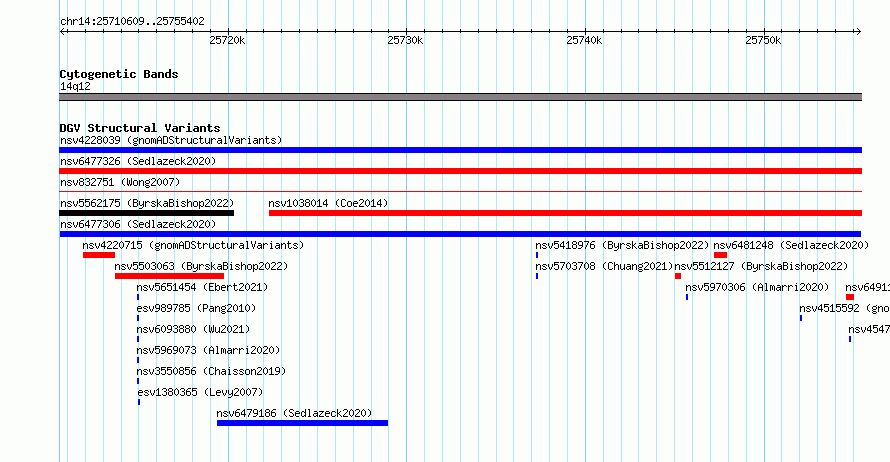Open the nsv5512127 (ByrskaBishop2022) label

click(761, 266)
